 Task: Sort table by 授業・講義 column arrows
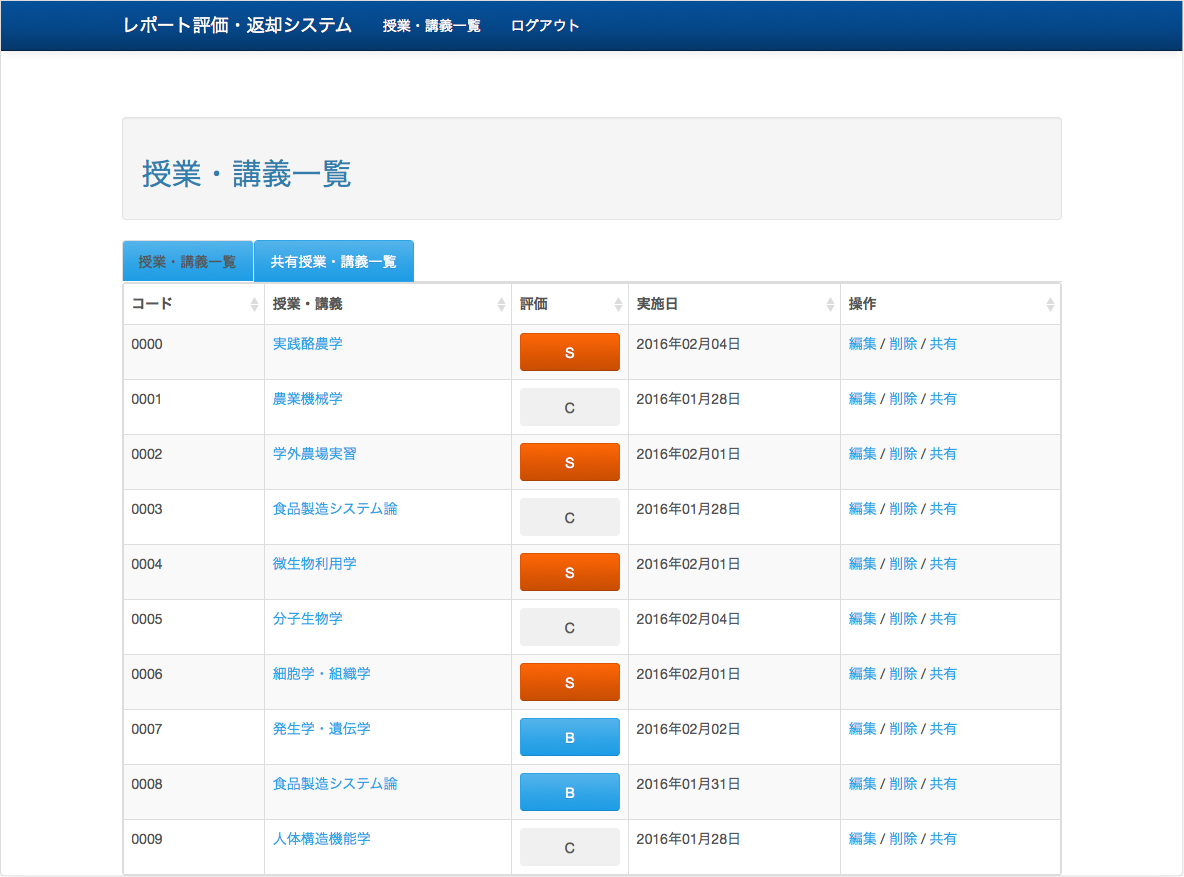(x=501, y=305)
